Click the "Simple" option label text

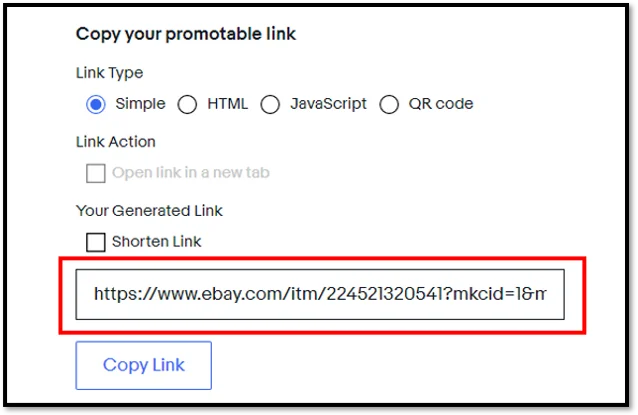[140, 104]
